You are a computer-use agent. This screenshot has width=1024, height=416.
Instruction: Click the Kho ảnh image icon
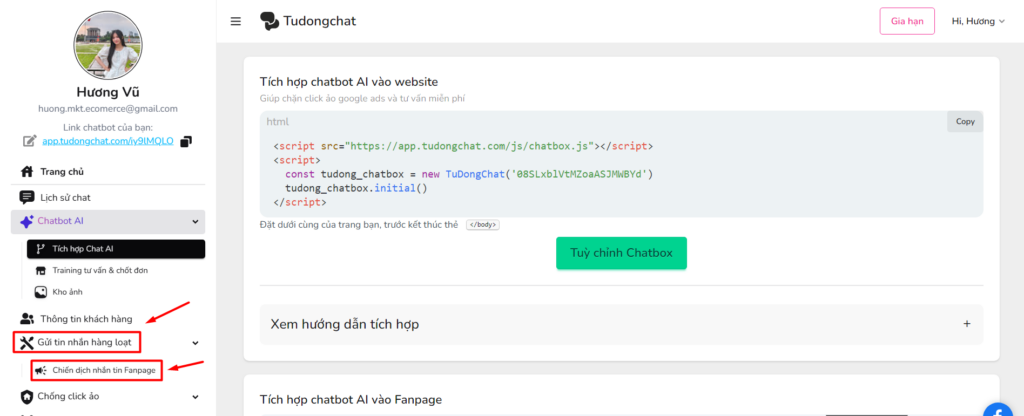40,292
